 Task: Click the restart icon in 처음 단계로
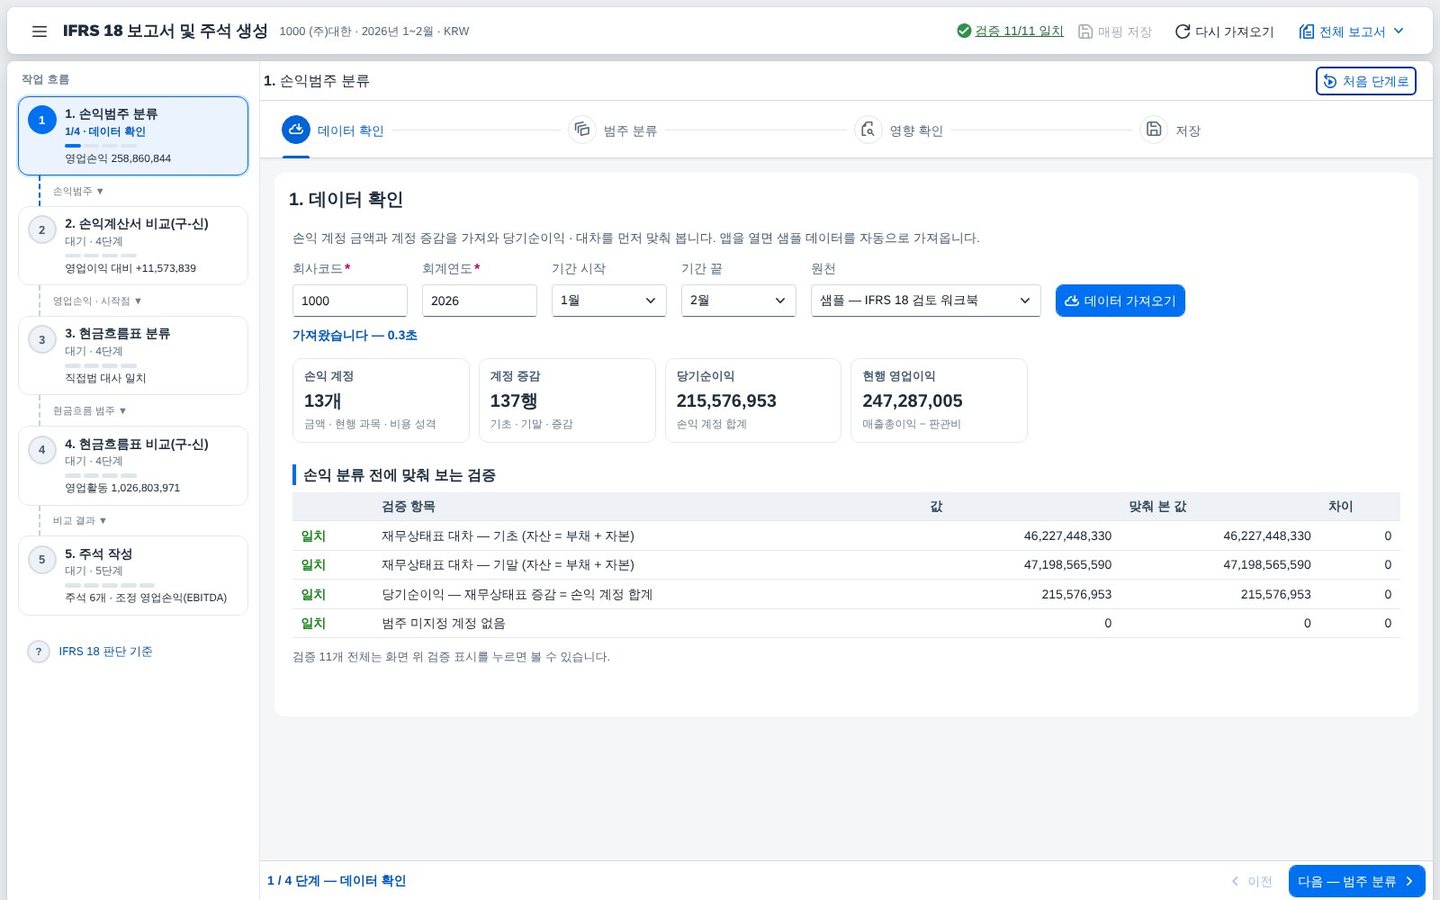pyautogui.click(x=1330, y=81)
